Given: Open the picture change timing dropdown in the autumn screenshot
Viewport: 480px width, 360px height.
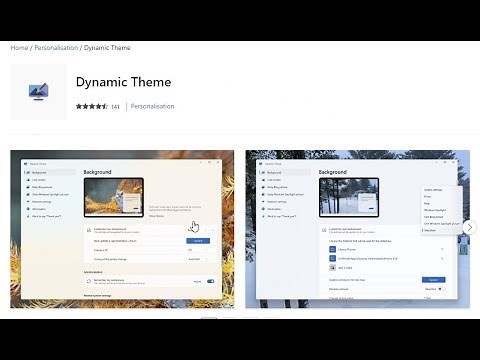Looking at the screenshot, I should pyautogui.click(x=198, y=259).
